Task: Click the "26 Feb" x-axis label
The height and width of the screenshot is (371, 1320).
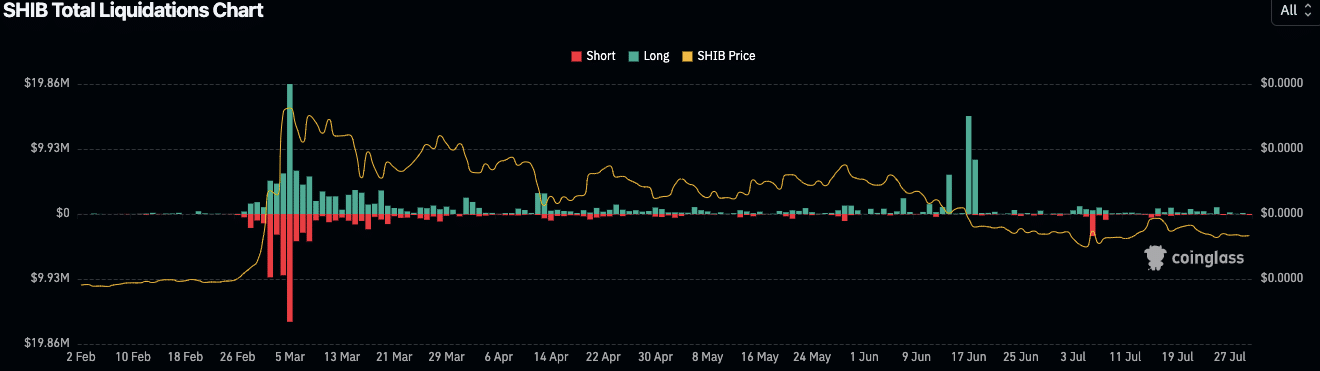Action: (237, 356)
